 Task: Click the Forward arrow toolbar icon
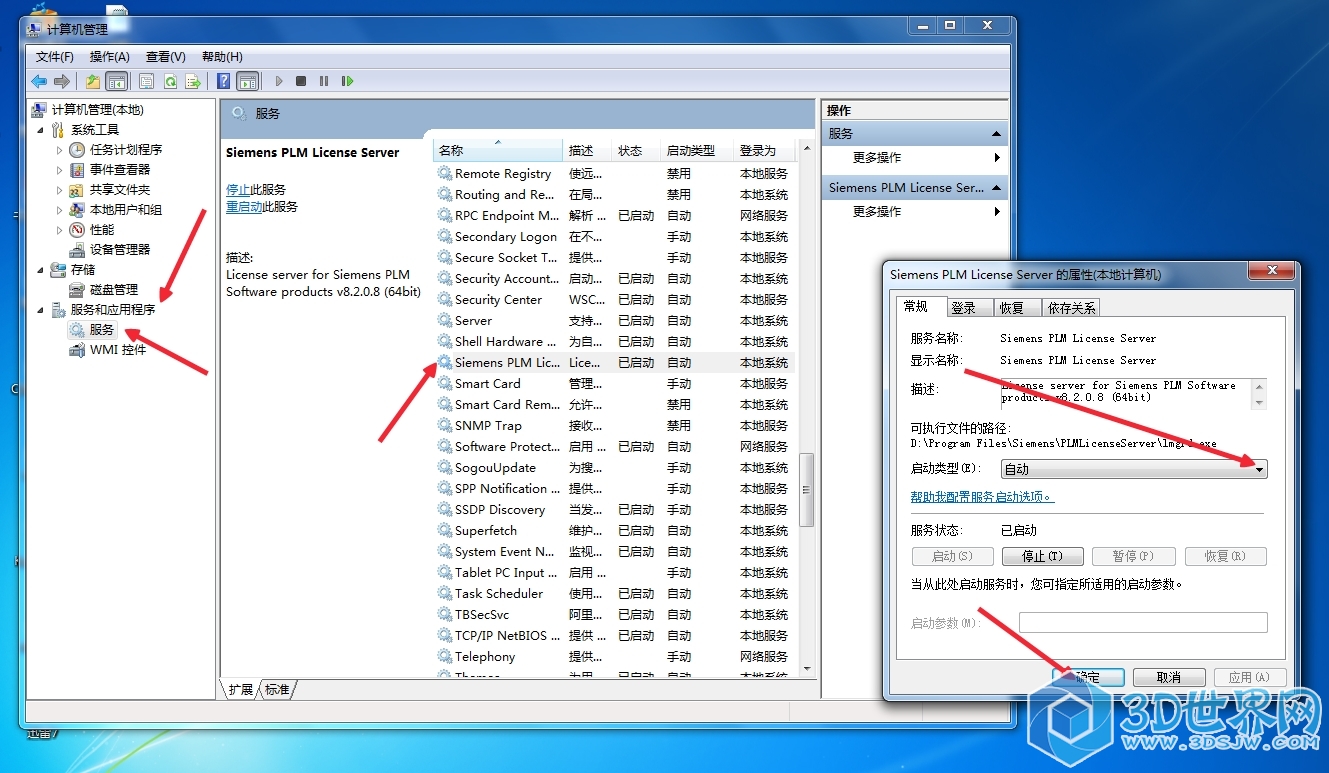(62, 81)
